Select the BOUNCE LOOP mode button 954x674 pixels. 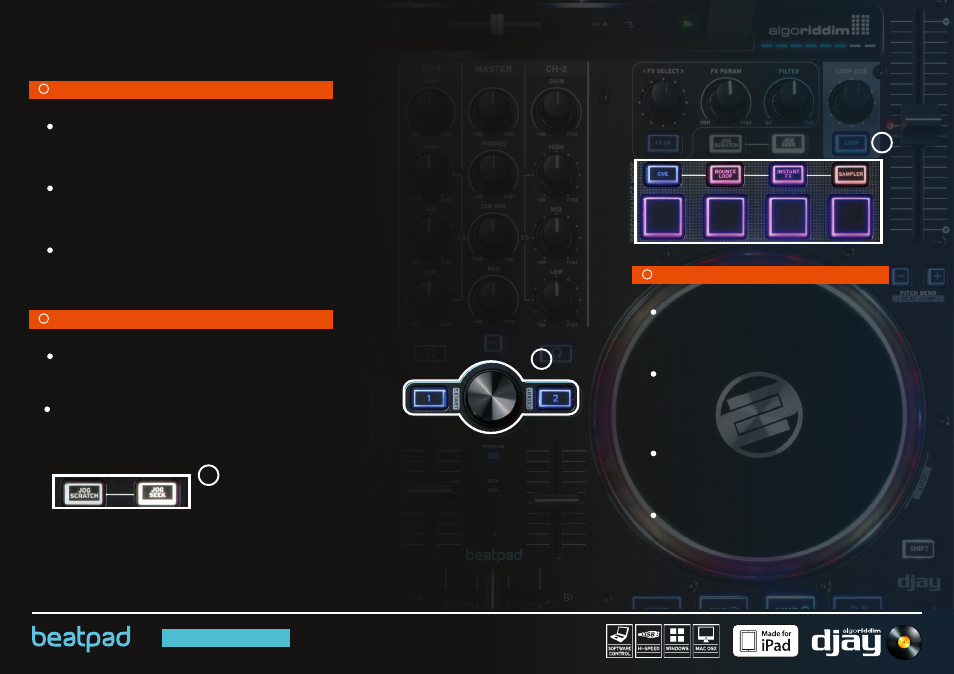click(725, 174)
